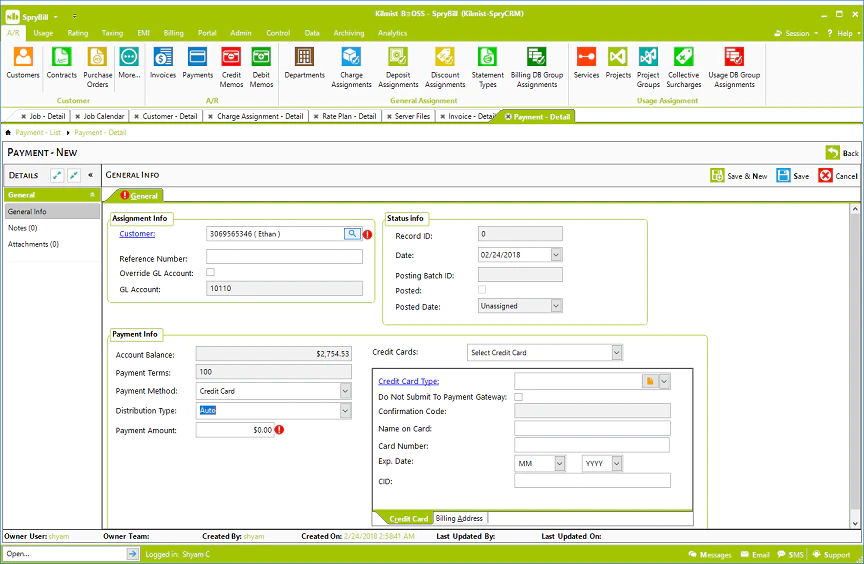
Task: Click the Go arrow beside Open box
Action: (132, 554)
